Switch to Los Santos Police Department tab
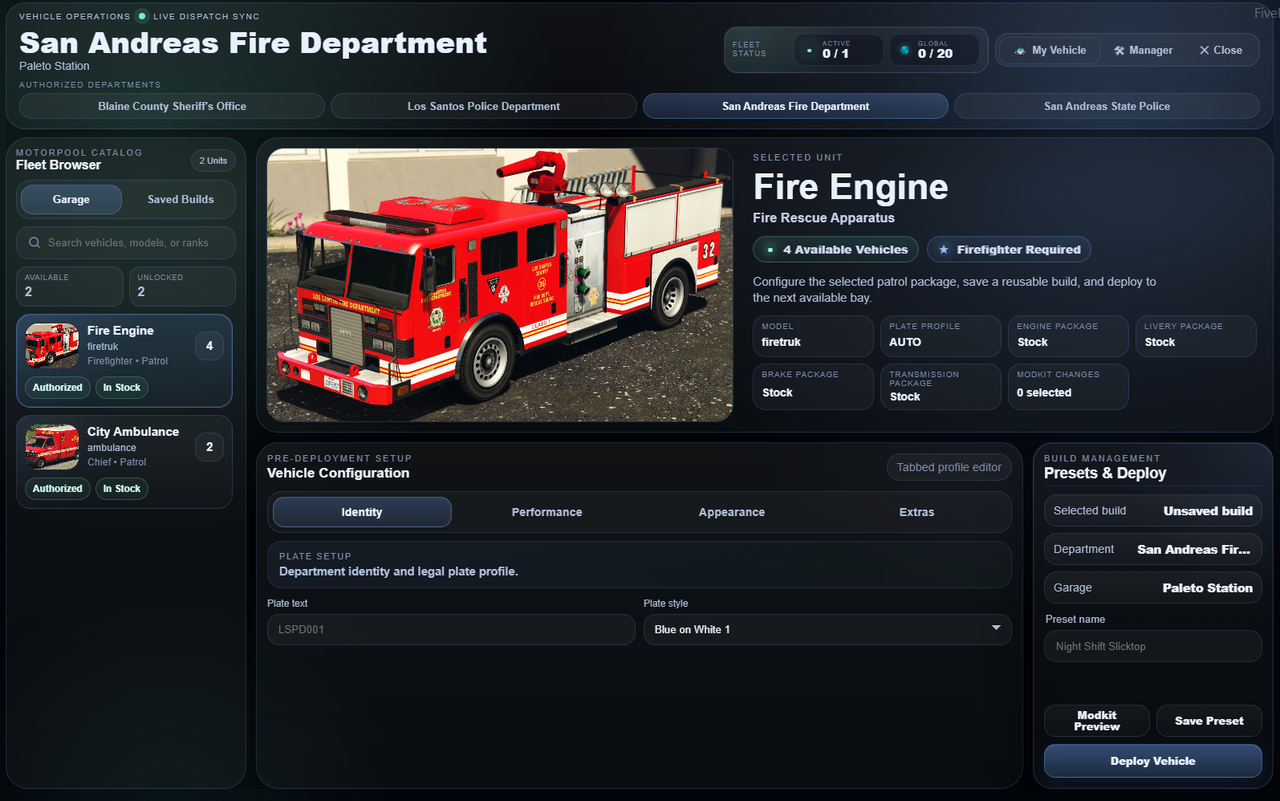The image size is (1280, 801). pyautogui.click(x=484, y=106)
